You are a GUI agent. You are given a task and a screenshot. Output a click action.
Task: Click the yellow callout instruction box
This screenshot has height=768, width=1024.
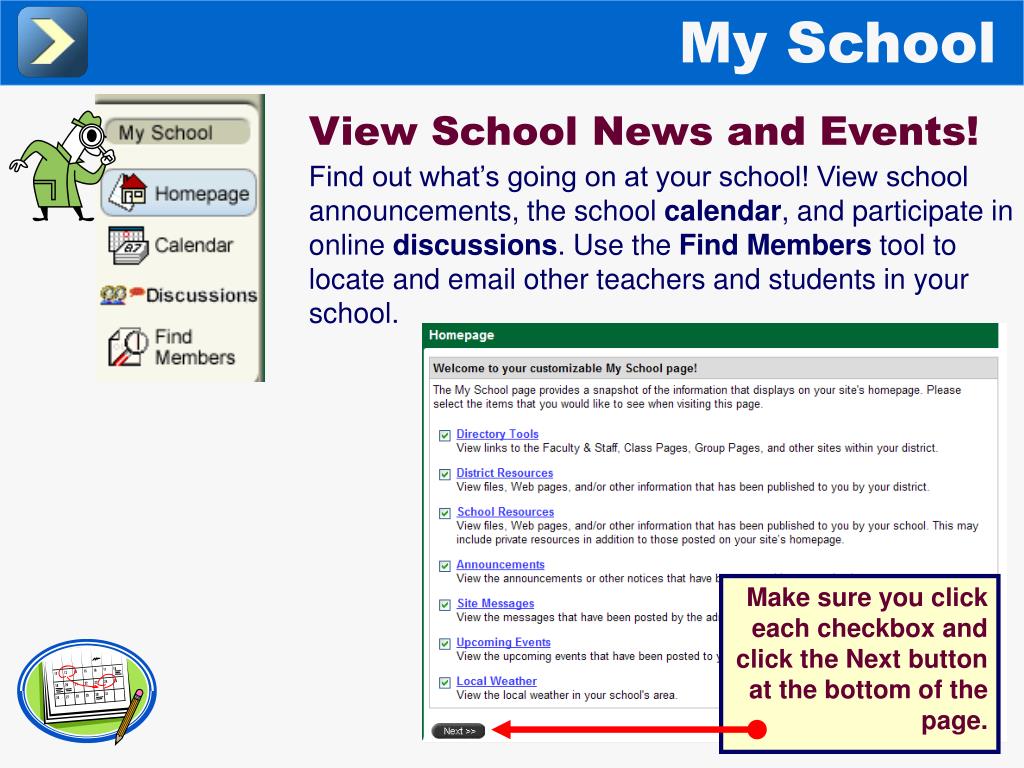(860, 663)
